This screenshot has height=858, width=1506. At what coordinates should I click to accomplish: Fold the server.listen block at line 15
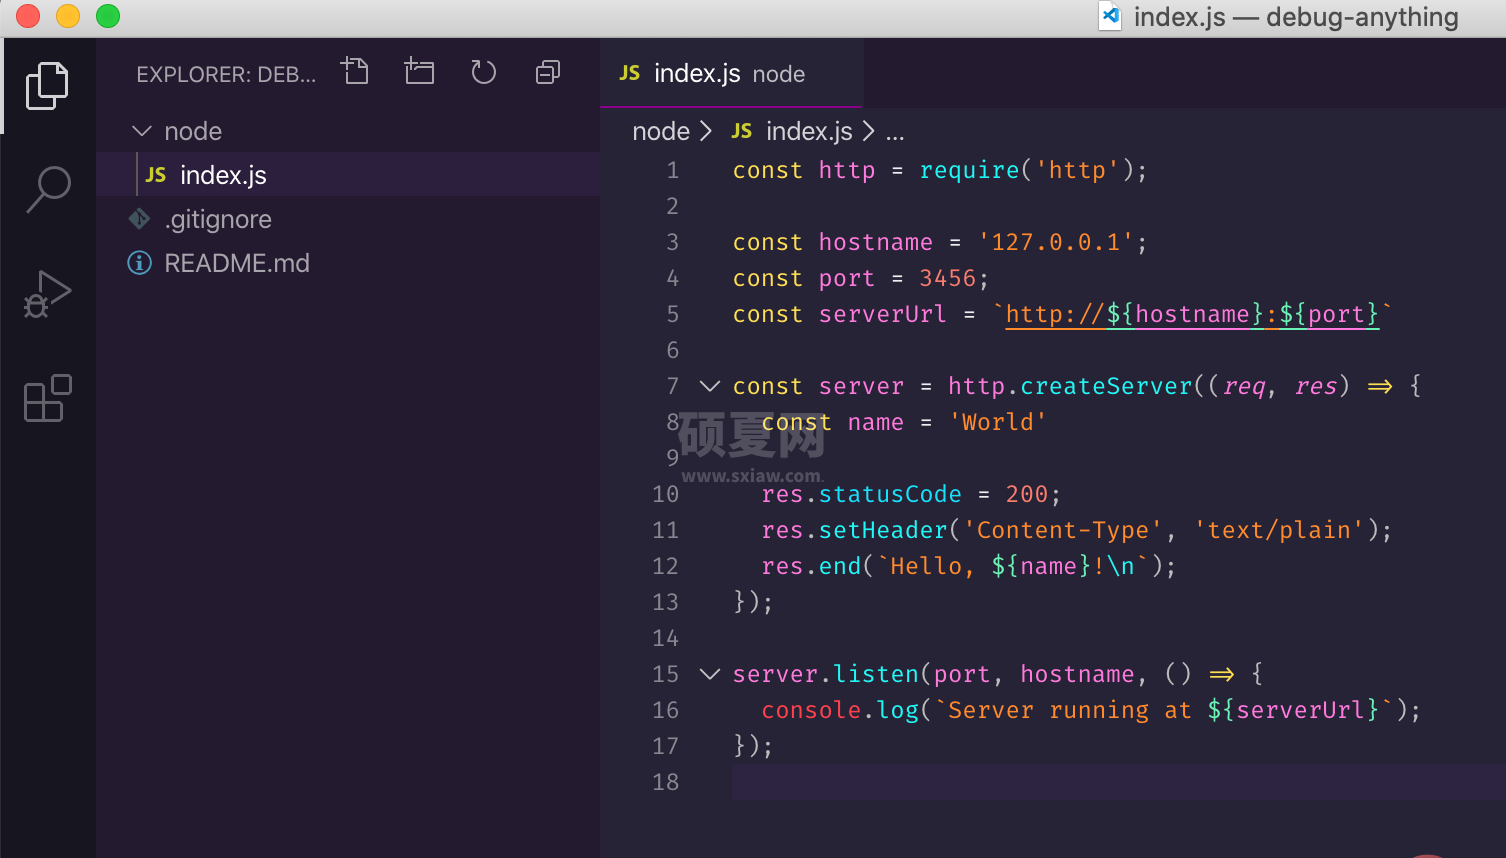coord(710,674)
